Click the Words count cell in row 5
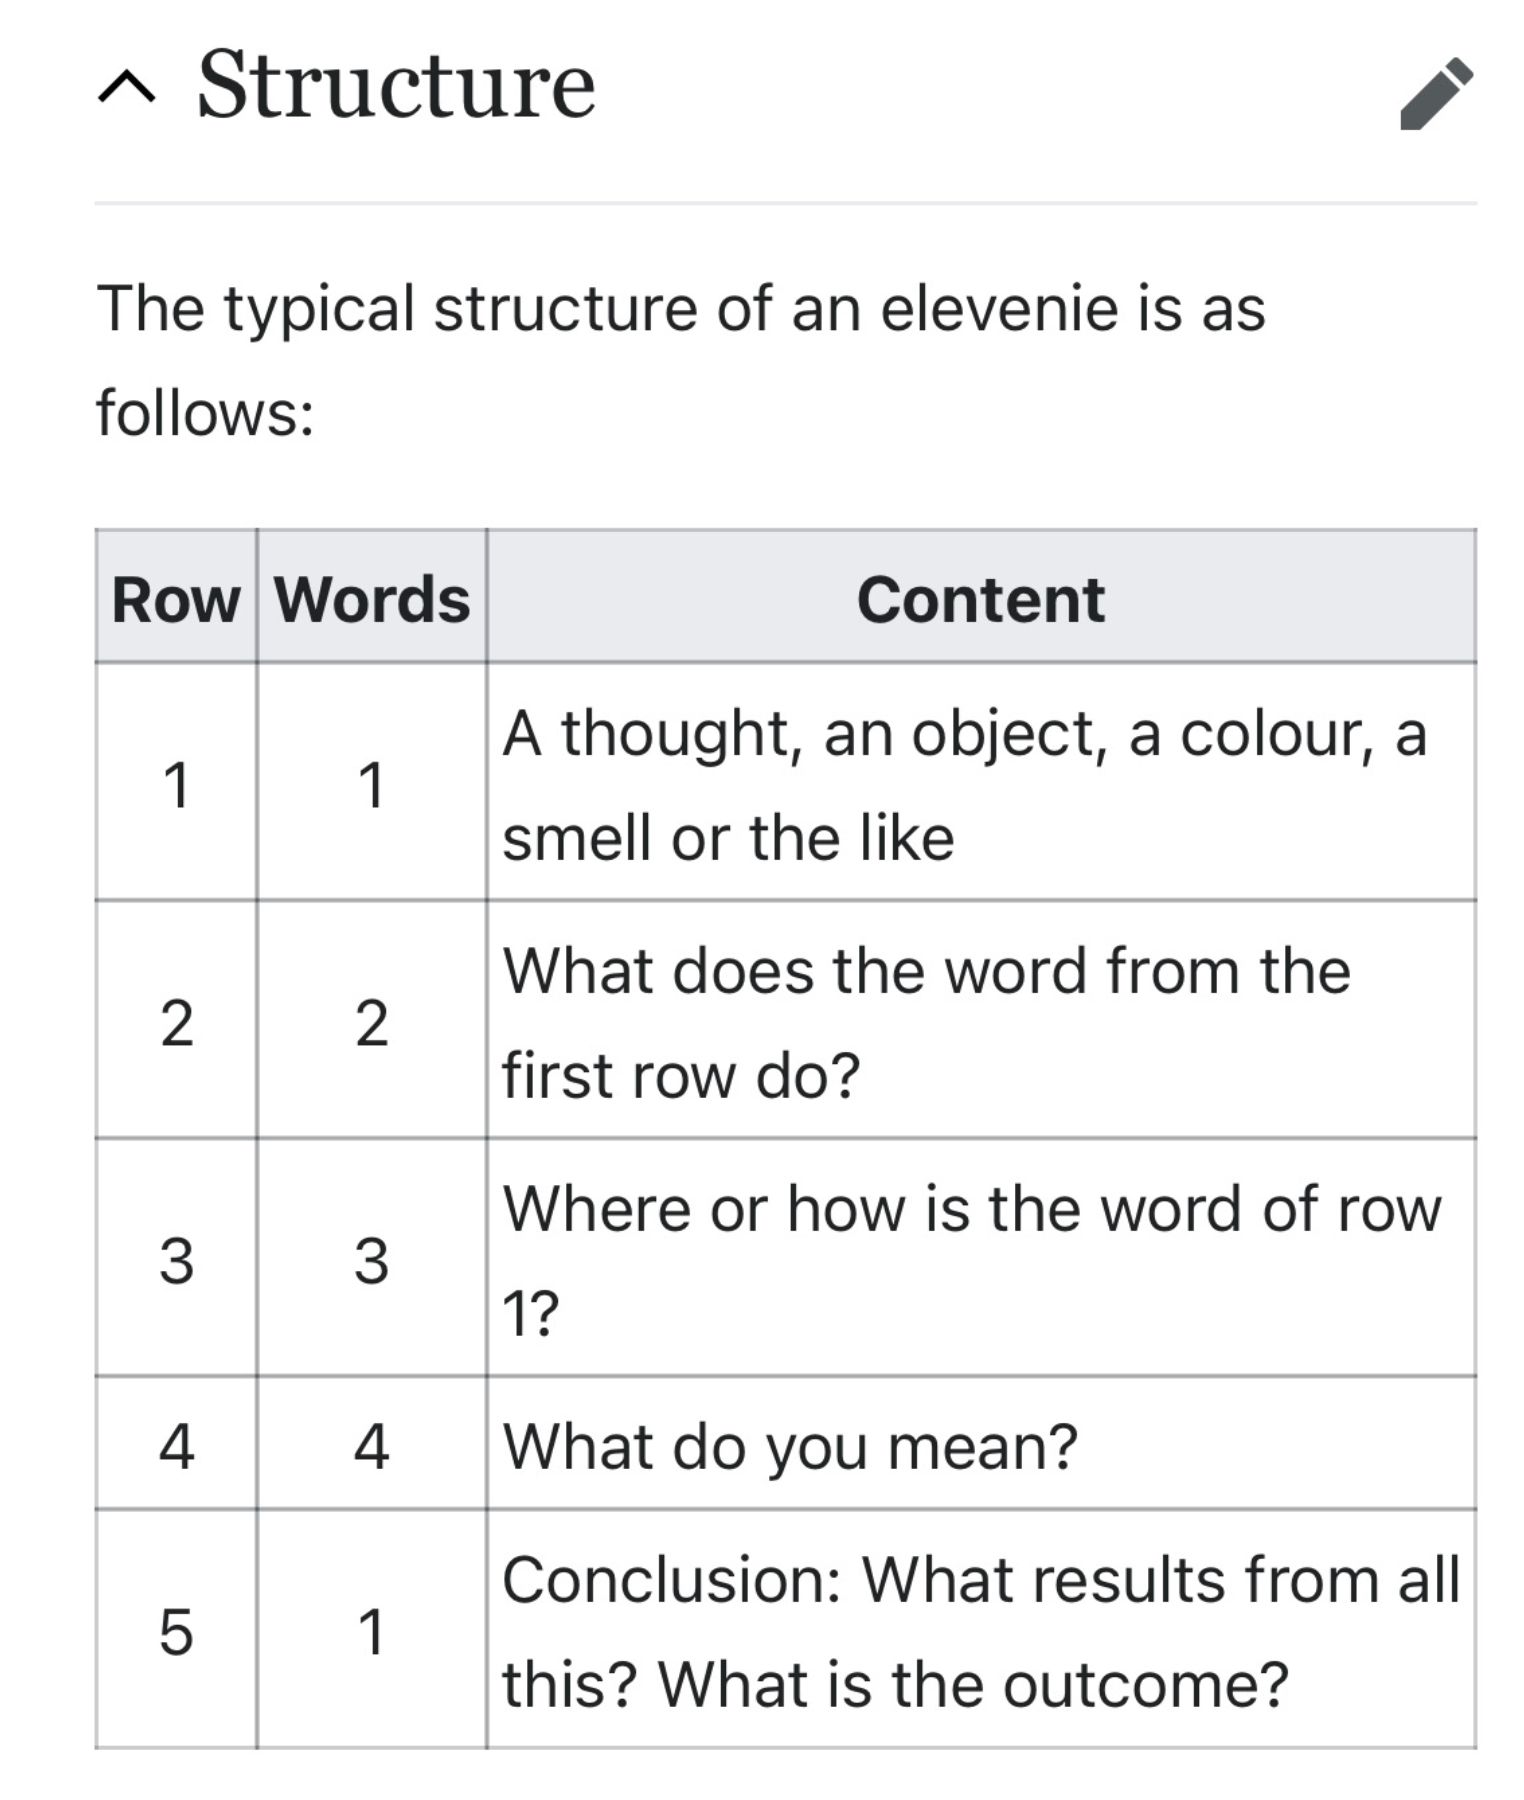The image size is (1524, 1800). tap(371, 1632)
